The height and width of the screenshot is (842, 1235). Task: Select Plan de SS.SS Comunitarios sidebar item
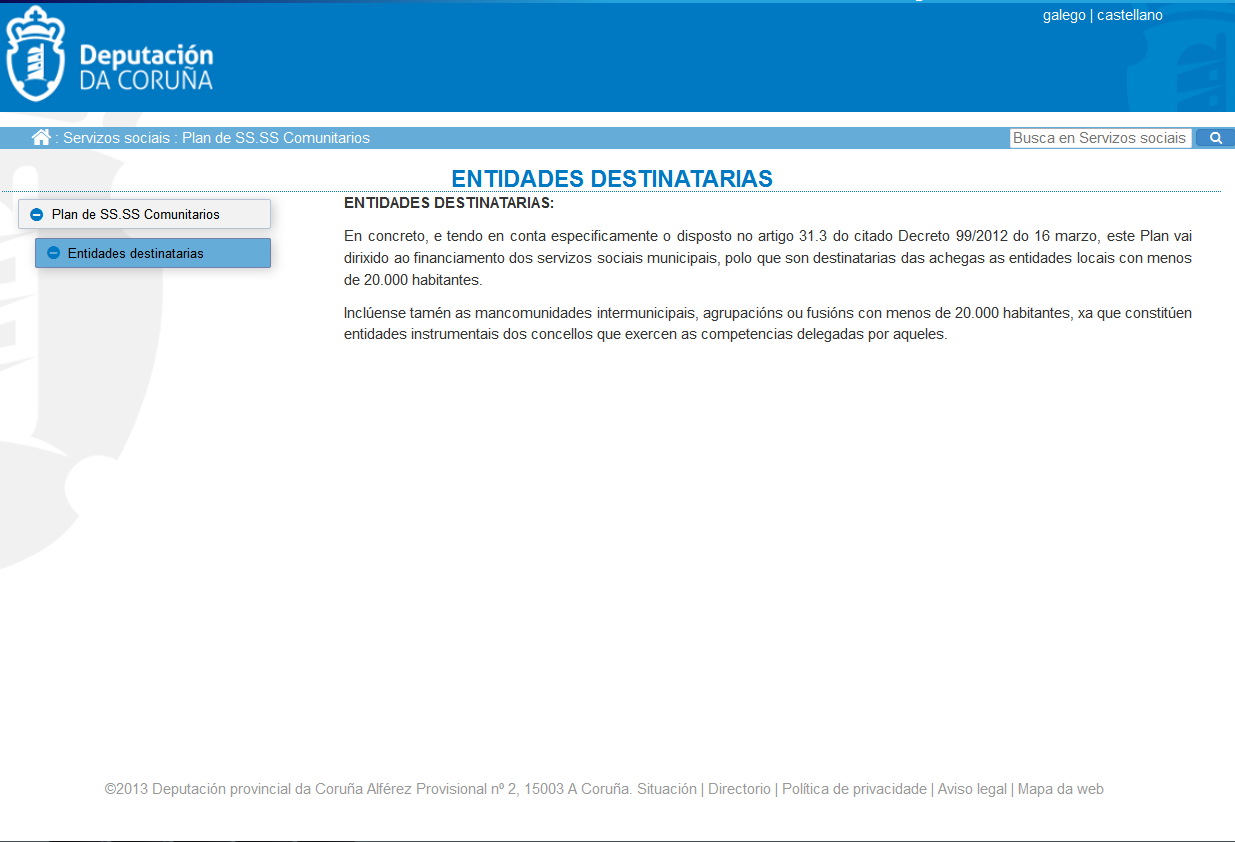tap(136, 214)
